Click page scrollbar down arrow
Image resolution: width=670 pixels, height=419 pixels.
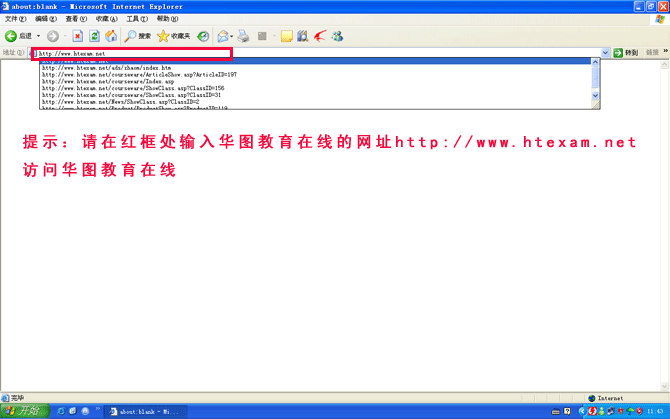click(x=664, y=387)
